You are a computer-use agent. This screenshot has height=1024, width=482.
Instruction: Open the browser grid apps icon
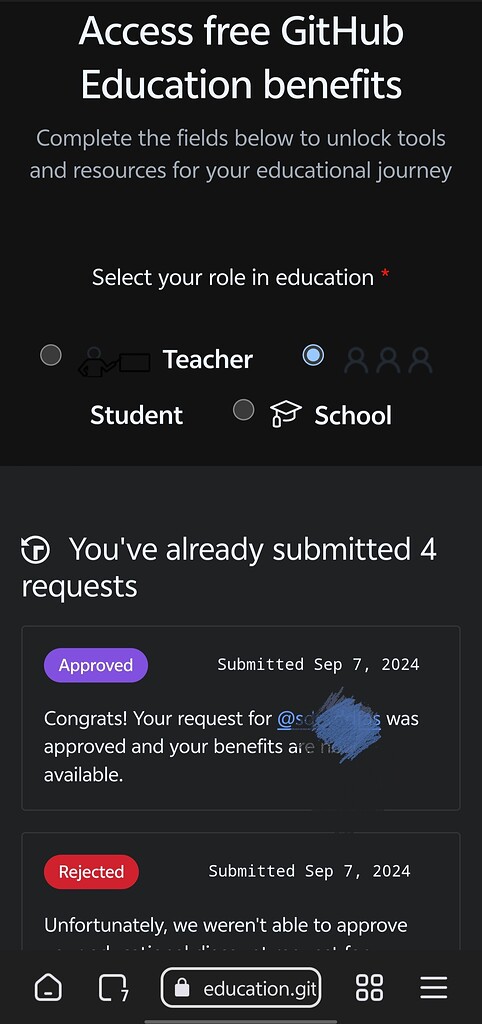pyautogui.click(x=369, y=987)
